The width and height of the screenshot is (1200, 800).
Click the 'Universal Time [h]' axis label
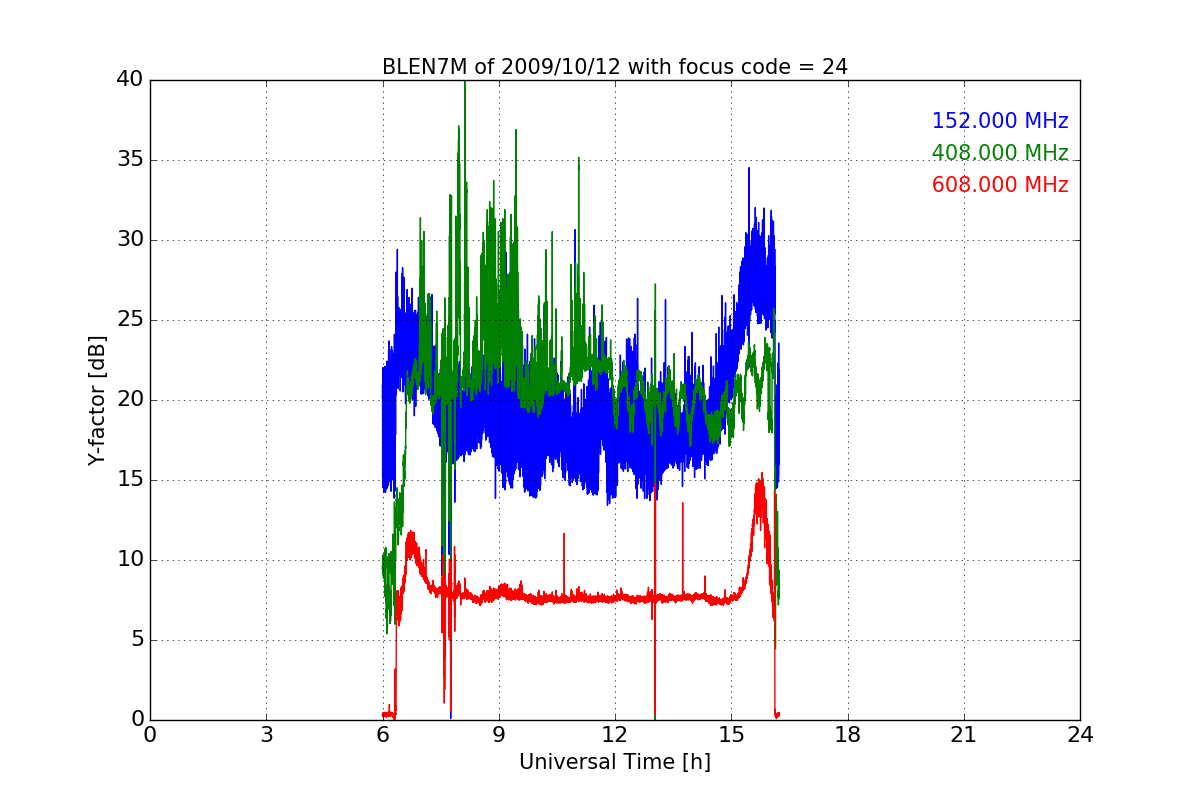615,762
